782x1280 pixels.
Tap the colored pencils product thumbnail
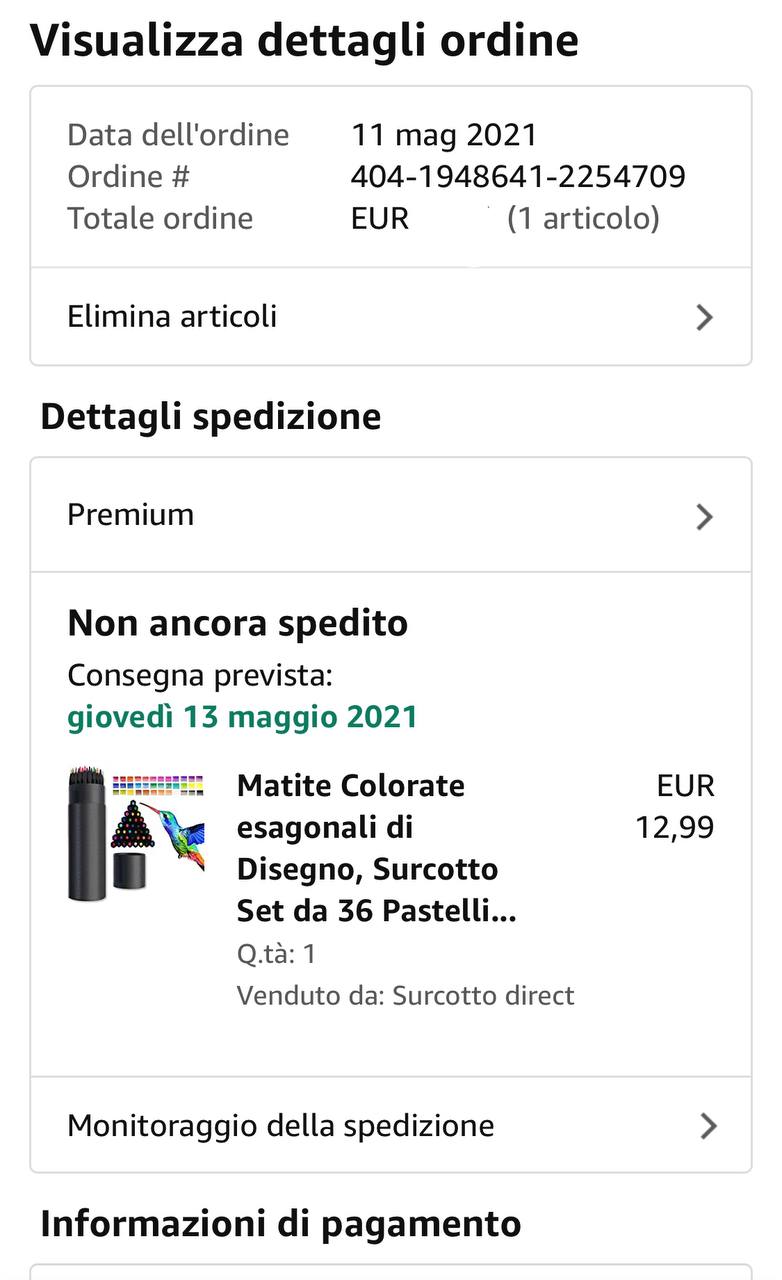pos(137,834)
